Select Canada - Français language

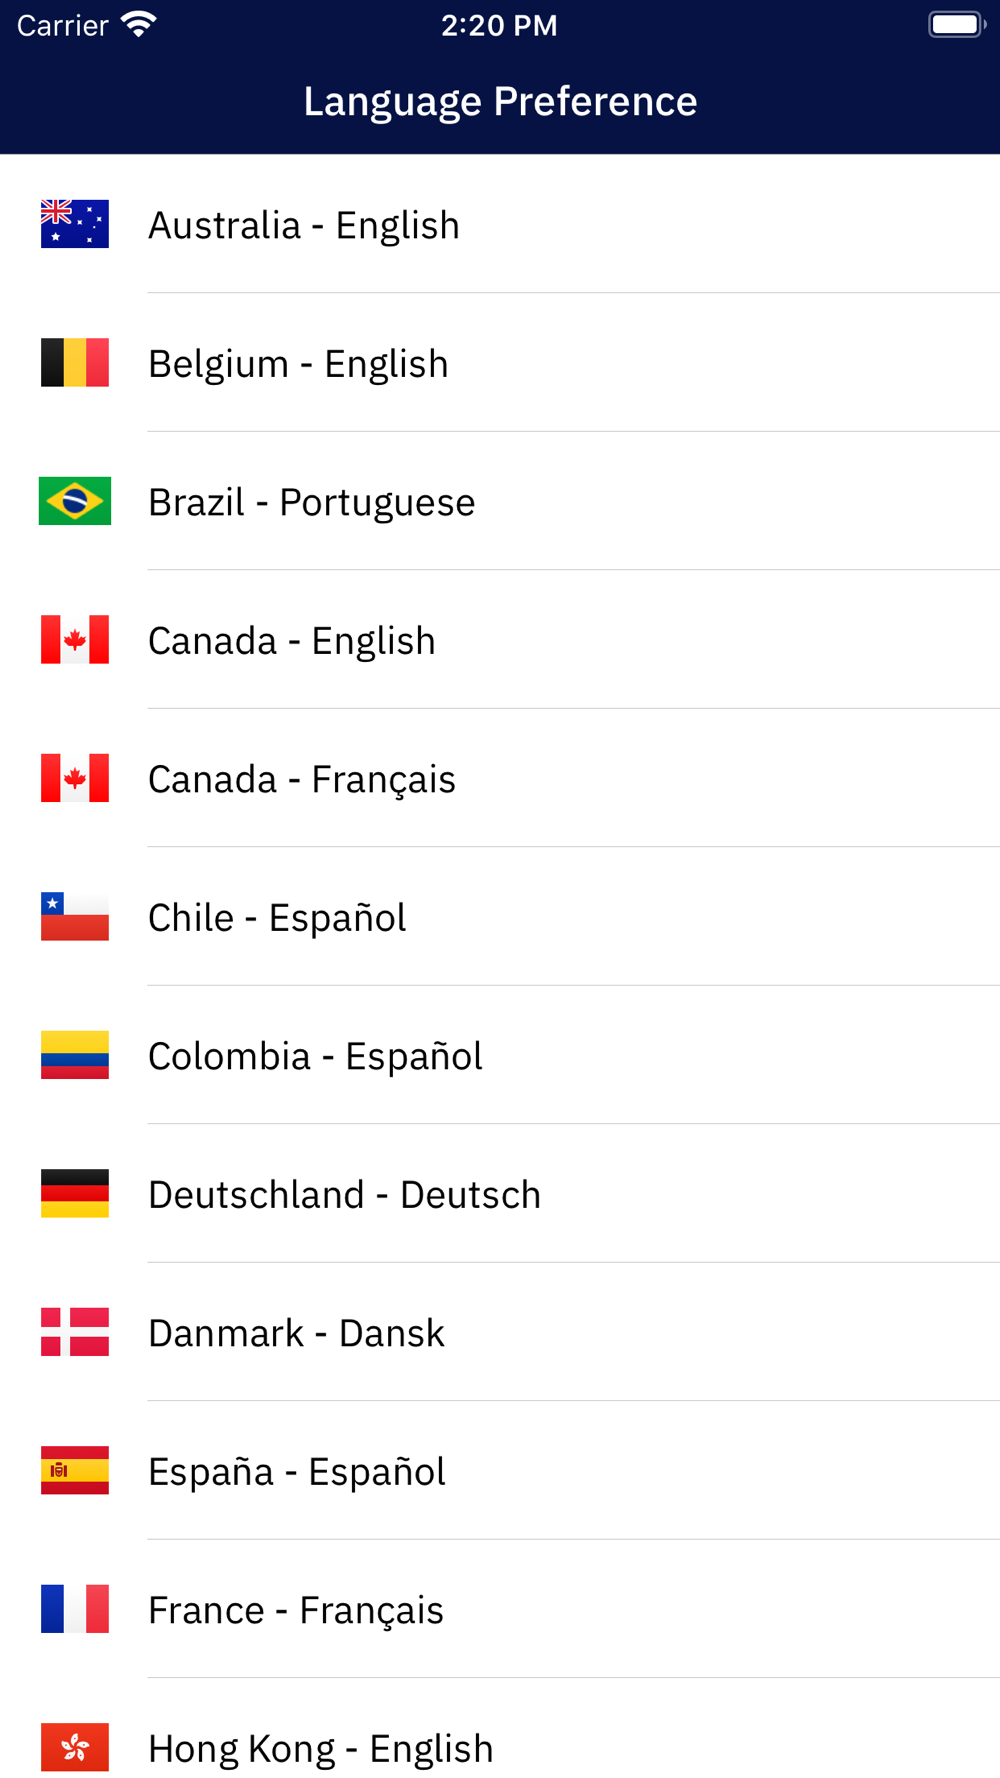coord(500,778)
